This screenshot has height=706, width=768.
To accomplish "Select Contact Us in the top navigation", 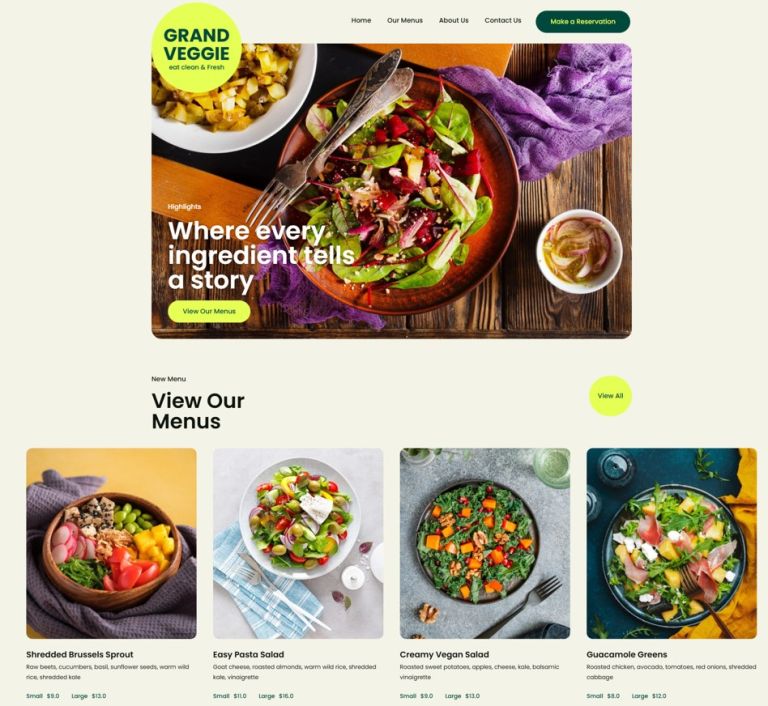I will click(x=503, y=21).
